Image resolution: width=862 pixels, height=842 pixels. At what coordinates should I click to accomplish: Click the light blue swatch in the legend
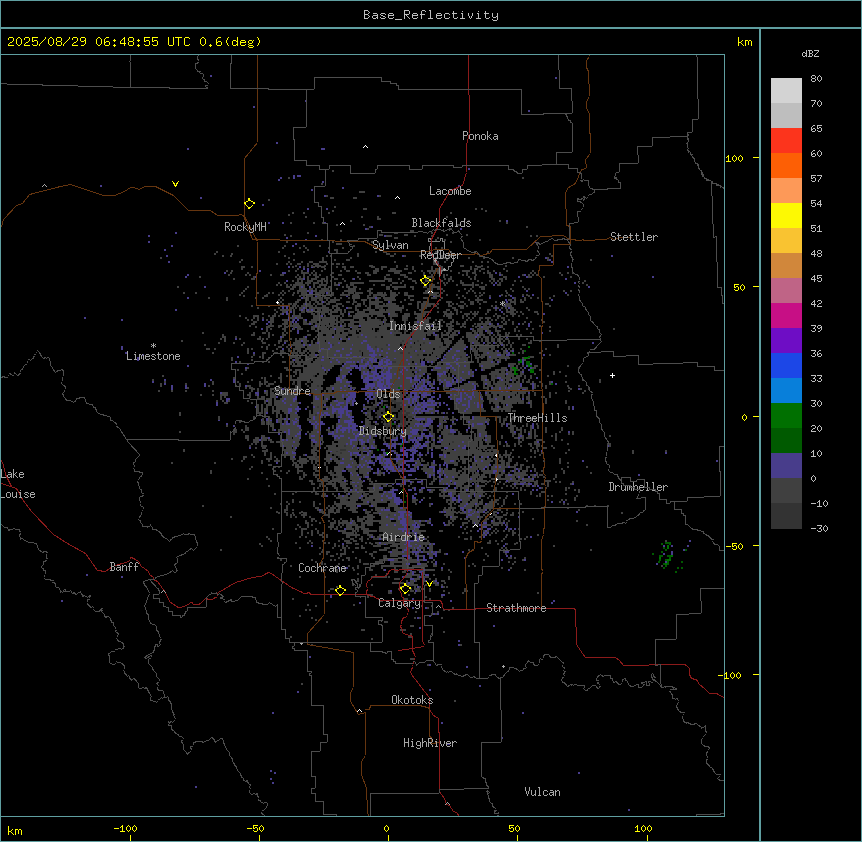coord(786,390)
